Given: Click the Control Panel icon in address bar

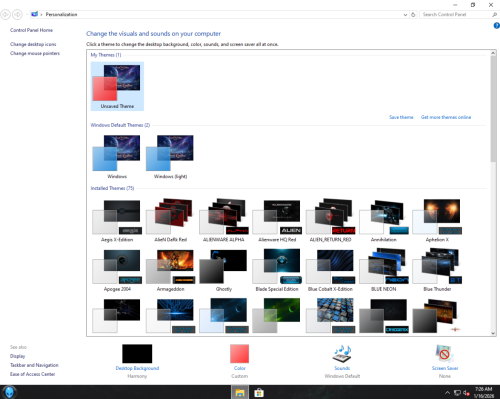Looking at the screenshot, I should (34, 14).
